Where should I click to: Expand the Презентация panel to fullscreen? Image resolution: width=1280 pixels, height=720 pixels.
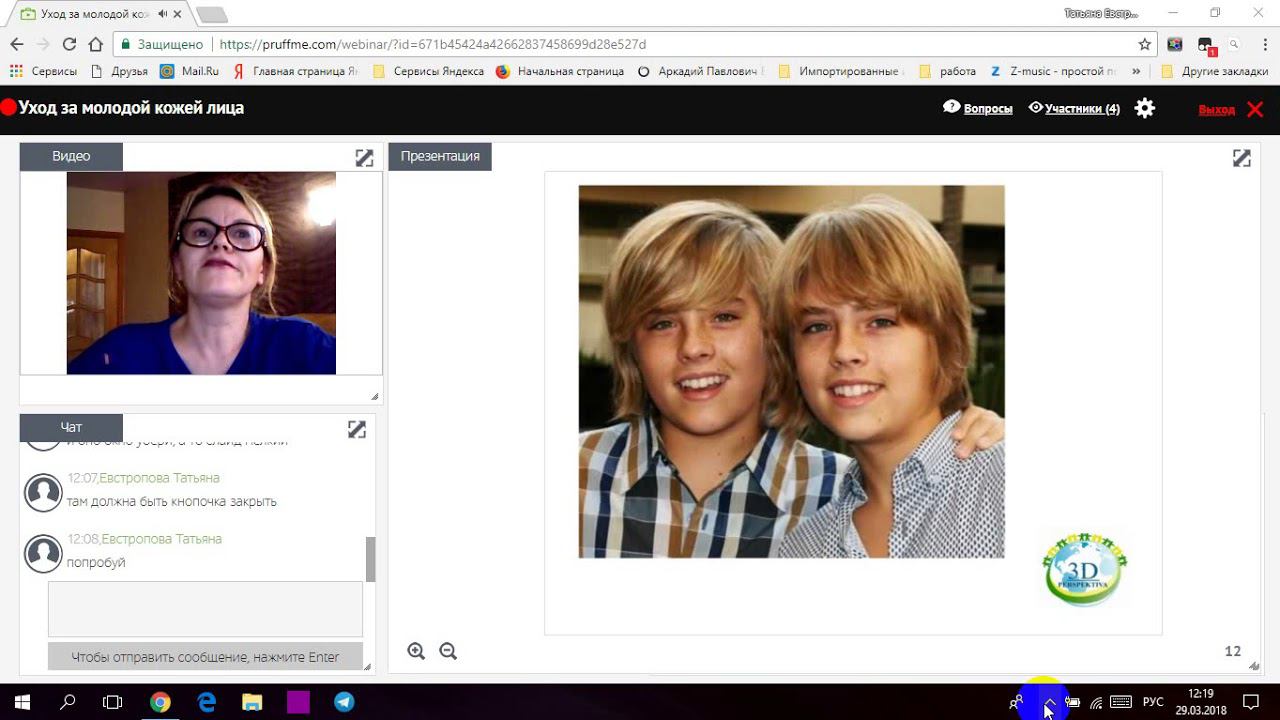coord(1241,158)
